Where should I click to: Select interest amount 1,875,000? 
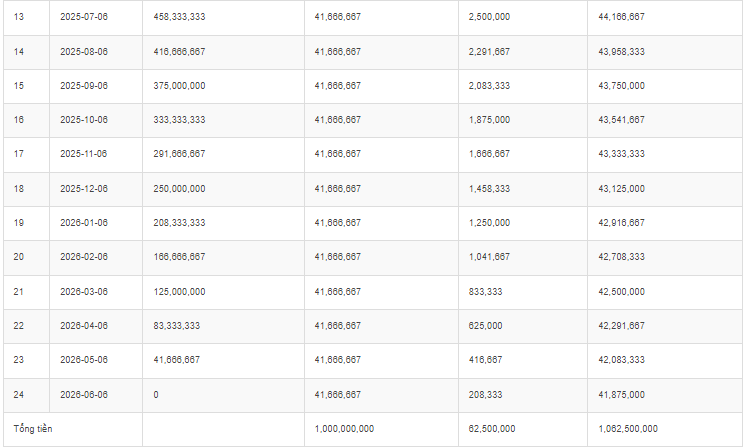[x=489, y=120]
